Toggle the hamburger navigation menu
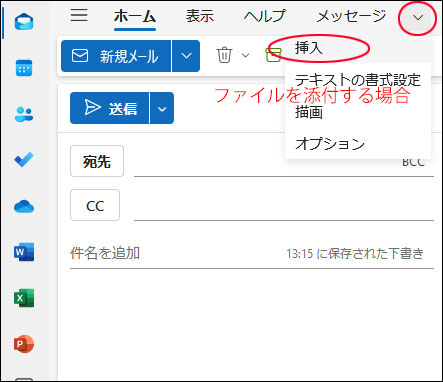 tap(79, 15)
